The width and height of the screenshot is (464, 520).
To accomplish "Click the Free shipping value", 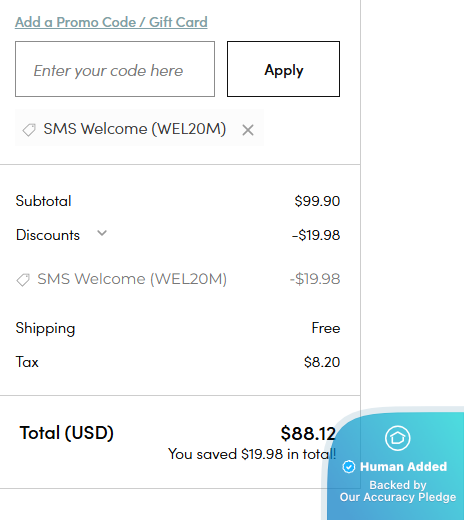I will [x=326, y=328].
